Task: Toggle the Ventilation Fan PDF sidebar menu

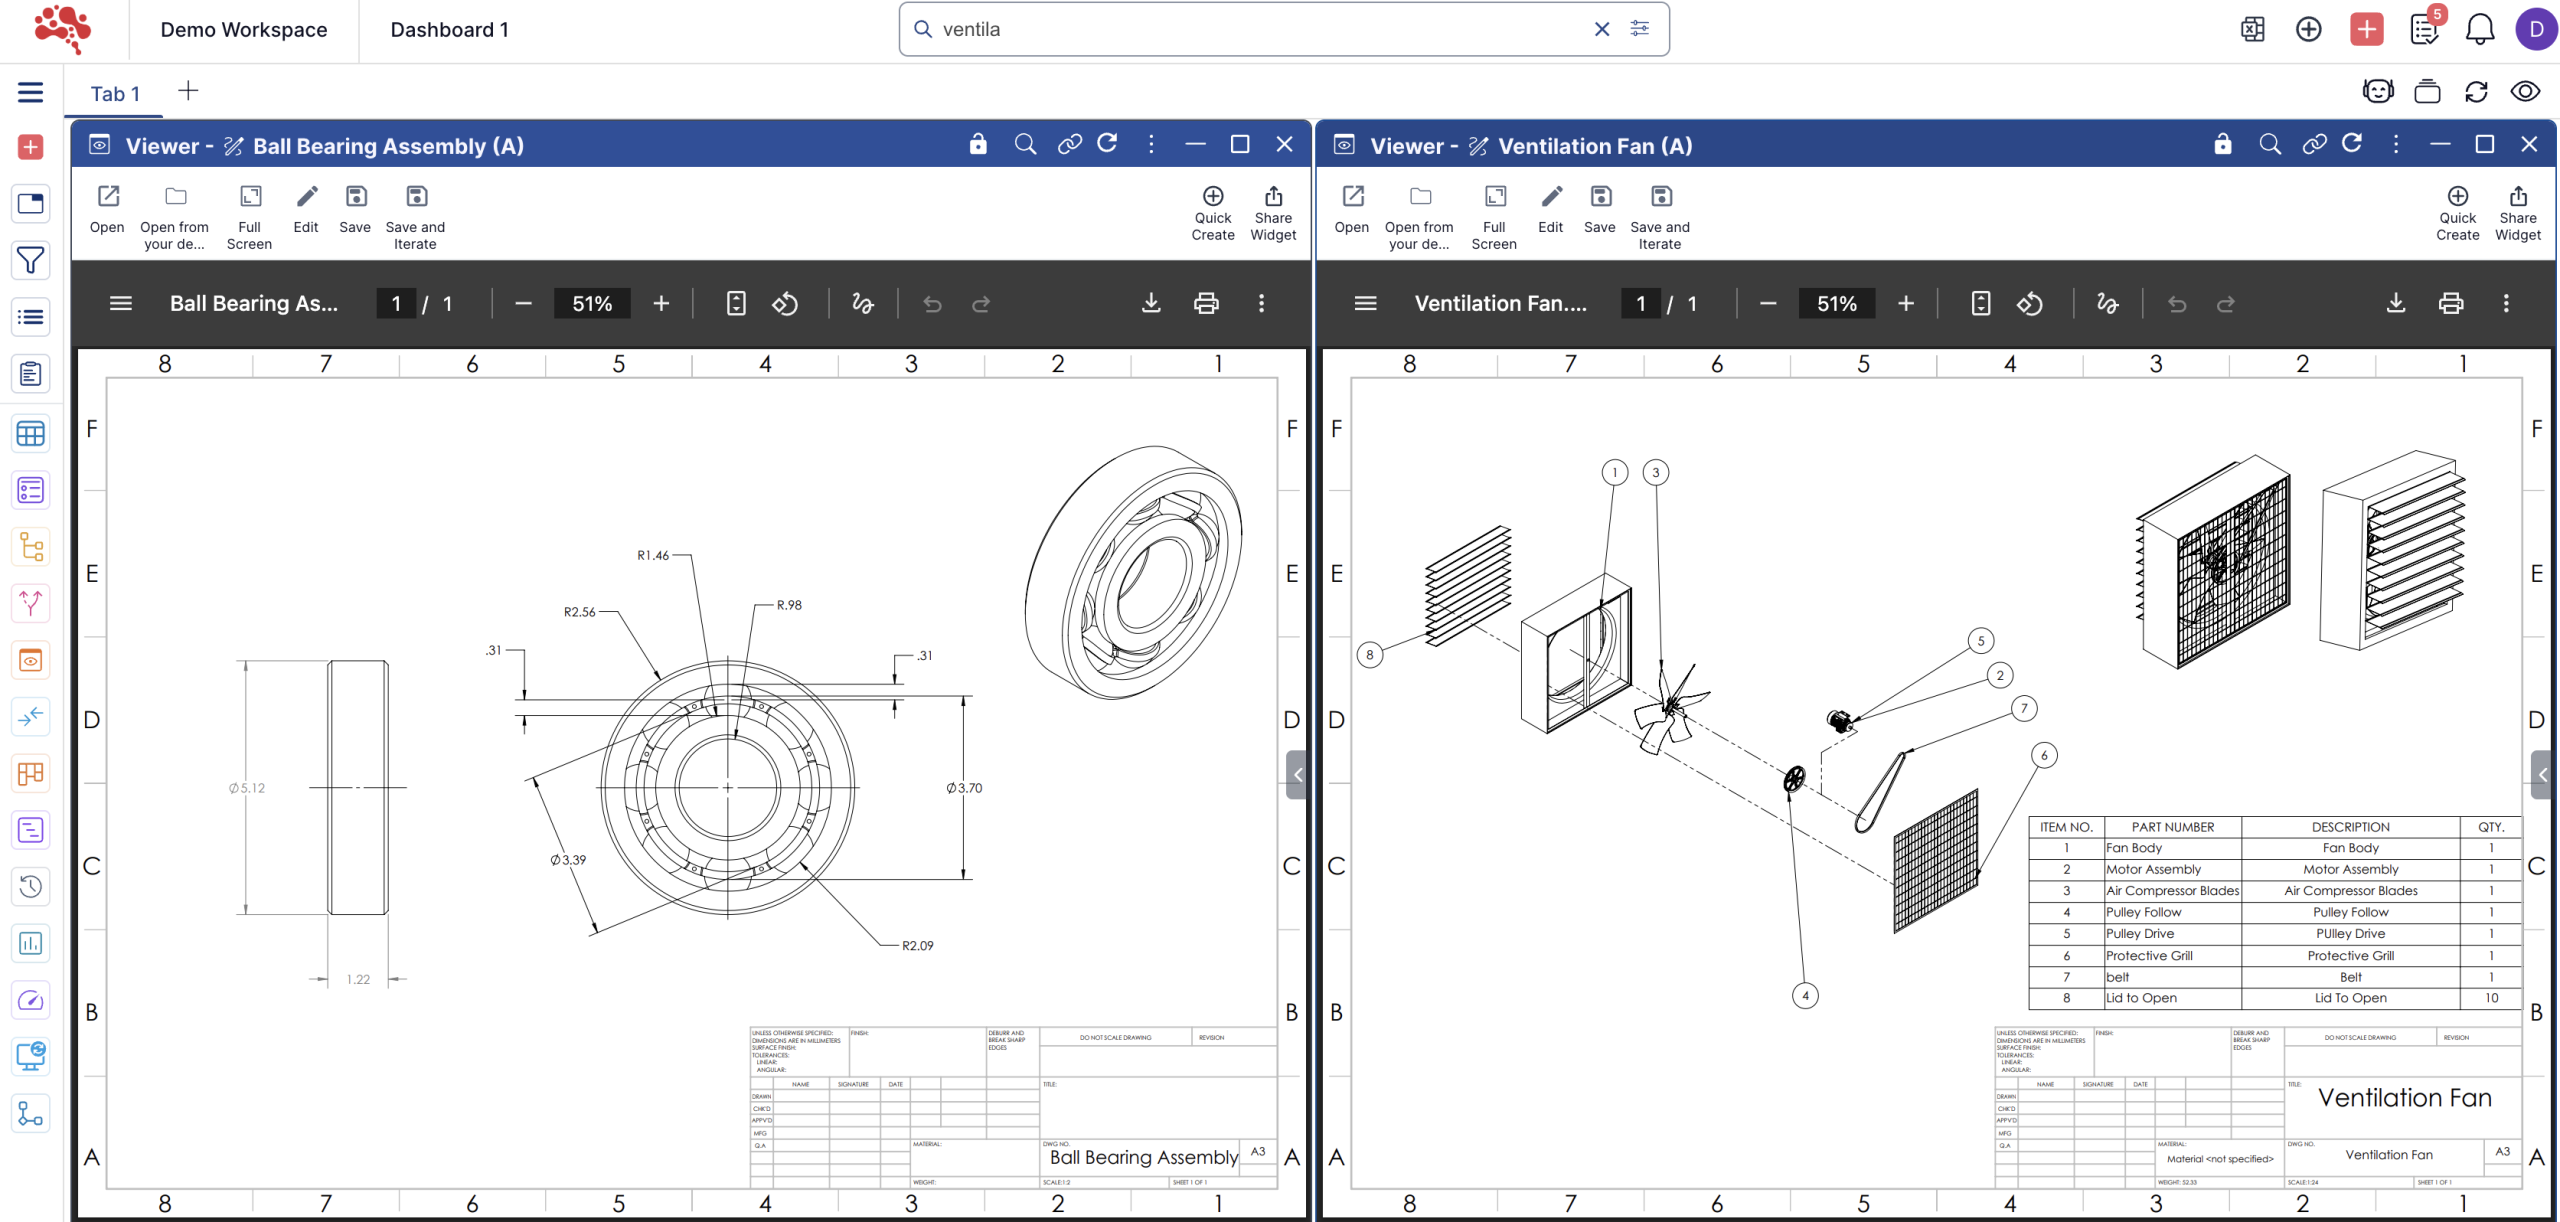Action: [x=1365, y=303]
